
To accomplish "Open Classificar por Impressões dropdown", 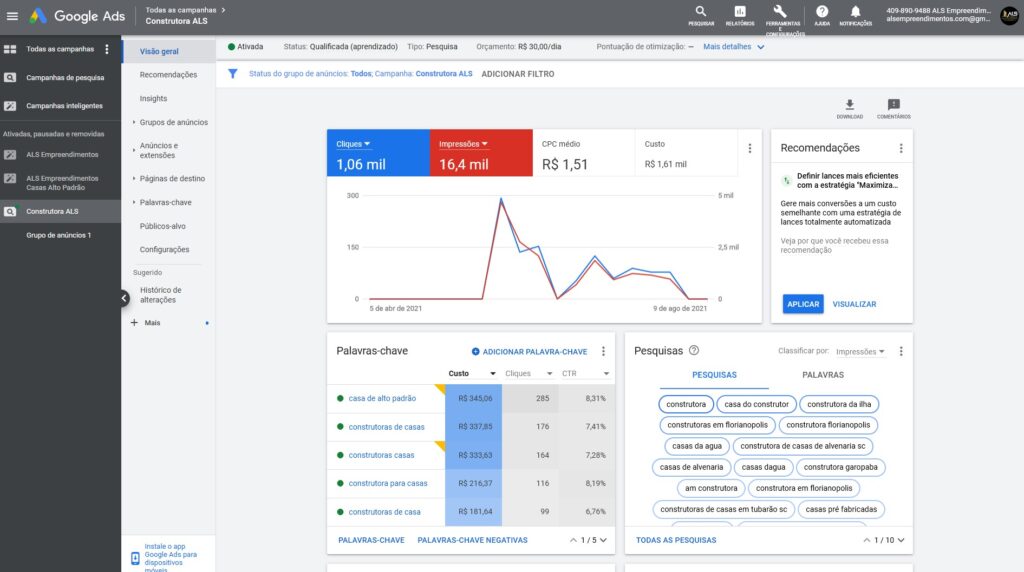I will click(x=860, y=351).
